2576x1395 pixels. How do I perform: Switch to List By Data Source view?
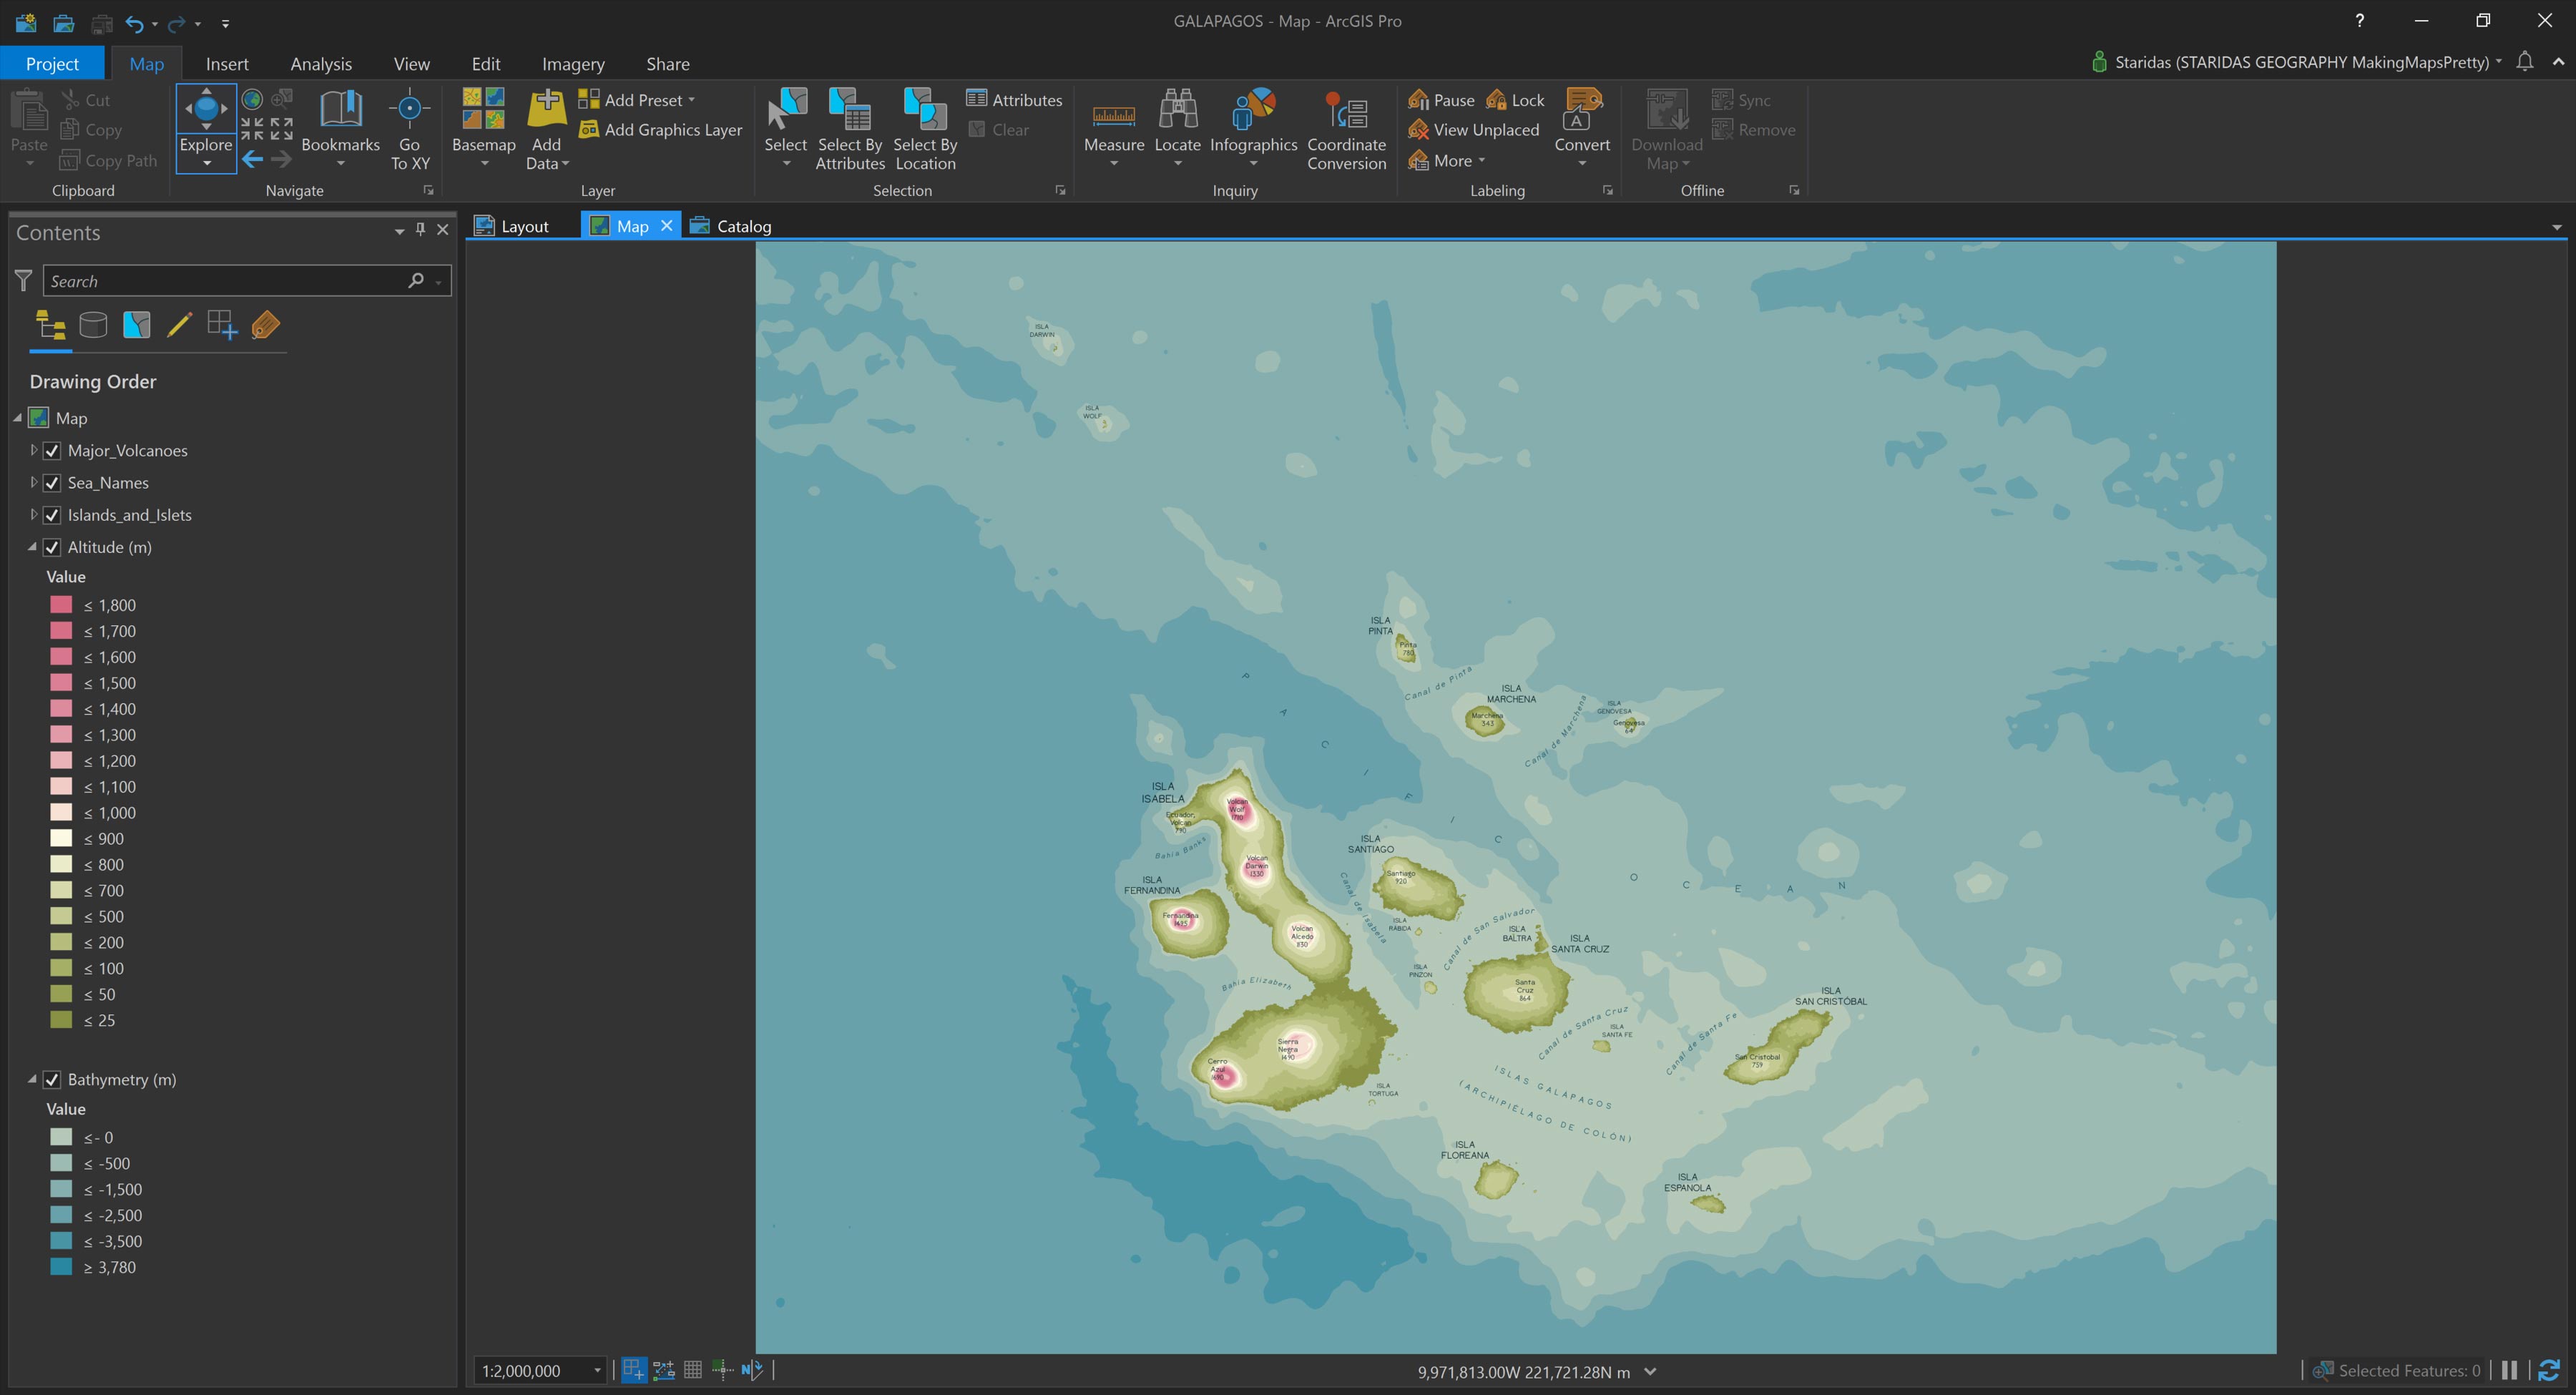[93, 325]
